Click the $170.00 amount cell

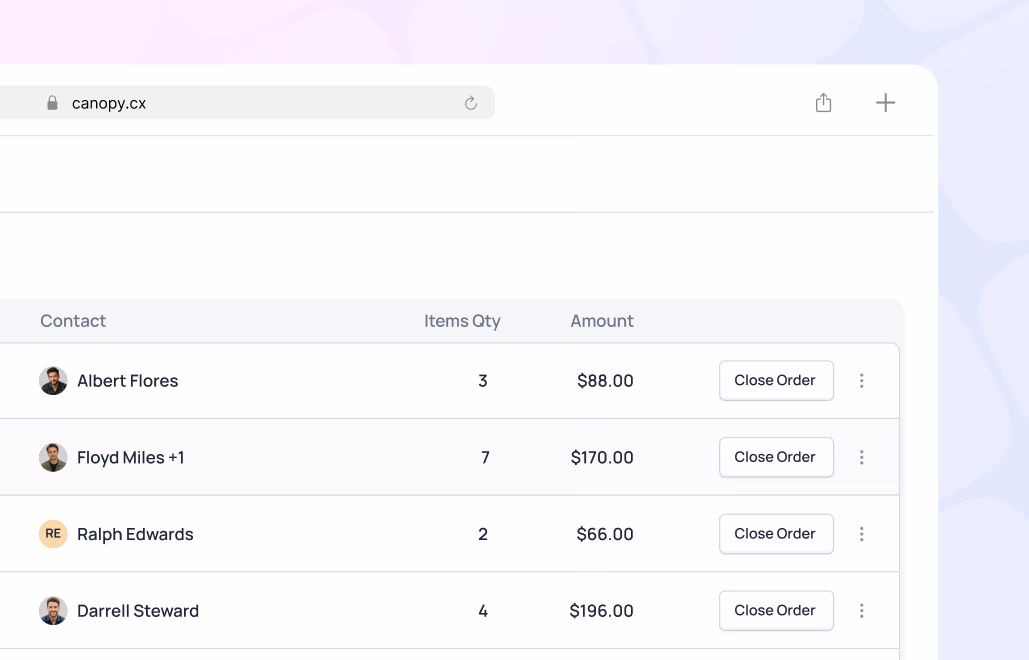[x=602, y=458]
